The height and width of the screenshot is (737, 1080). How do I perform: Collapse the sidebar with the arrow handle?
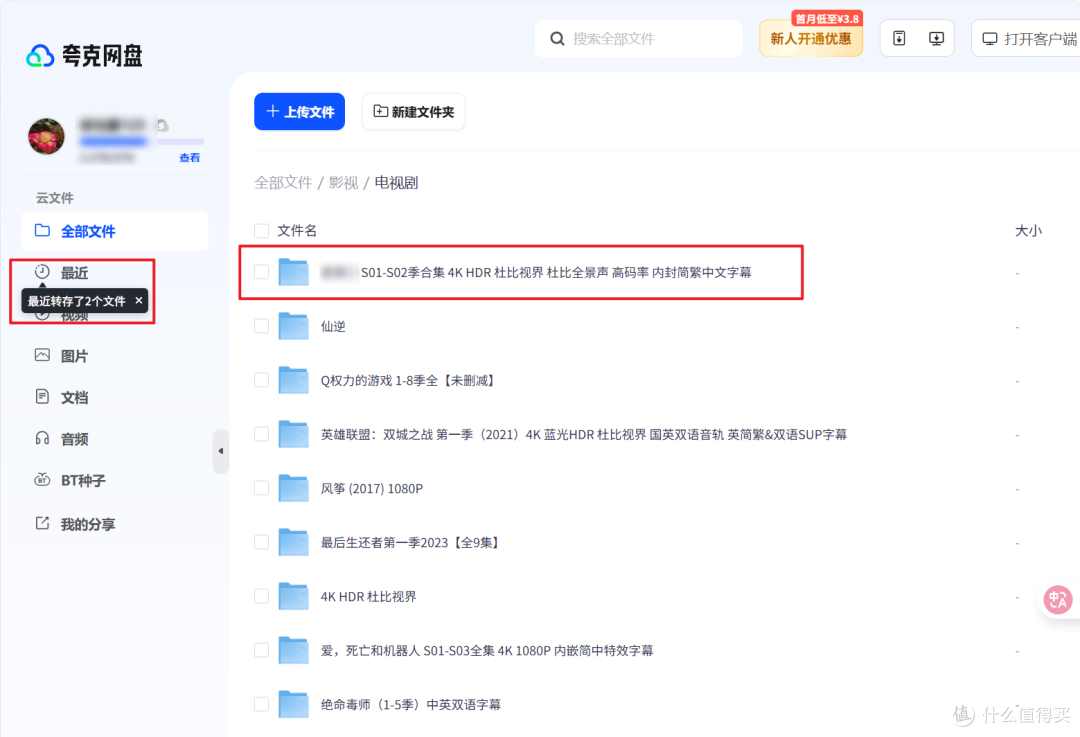[220, 451]
